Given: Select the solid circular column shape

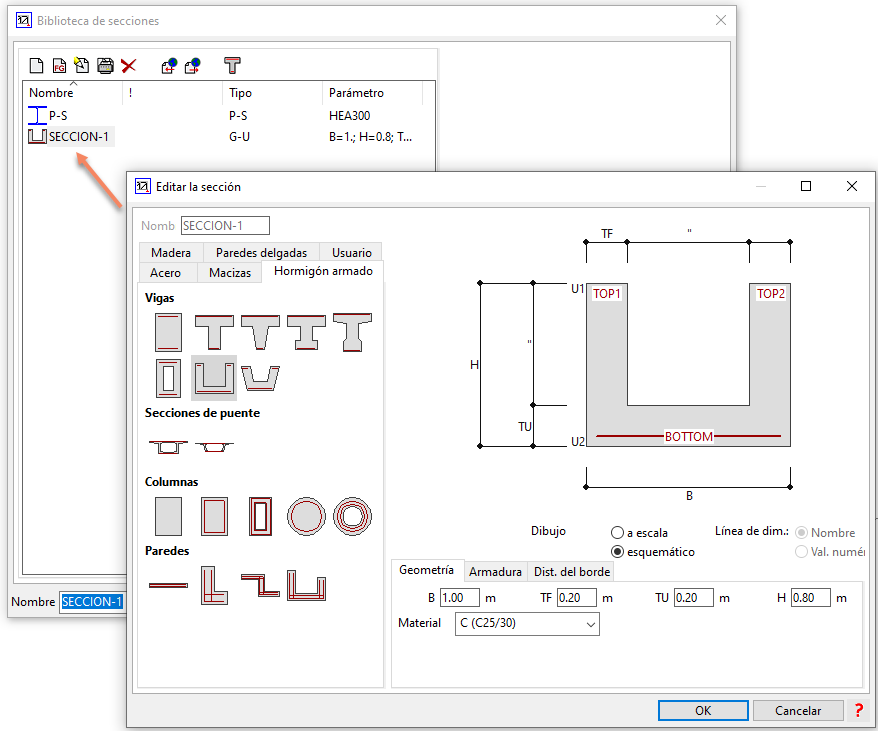Looking at the screenshot, I should coord(306,516).
